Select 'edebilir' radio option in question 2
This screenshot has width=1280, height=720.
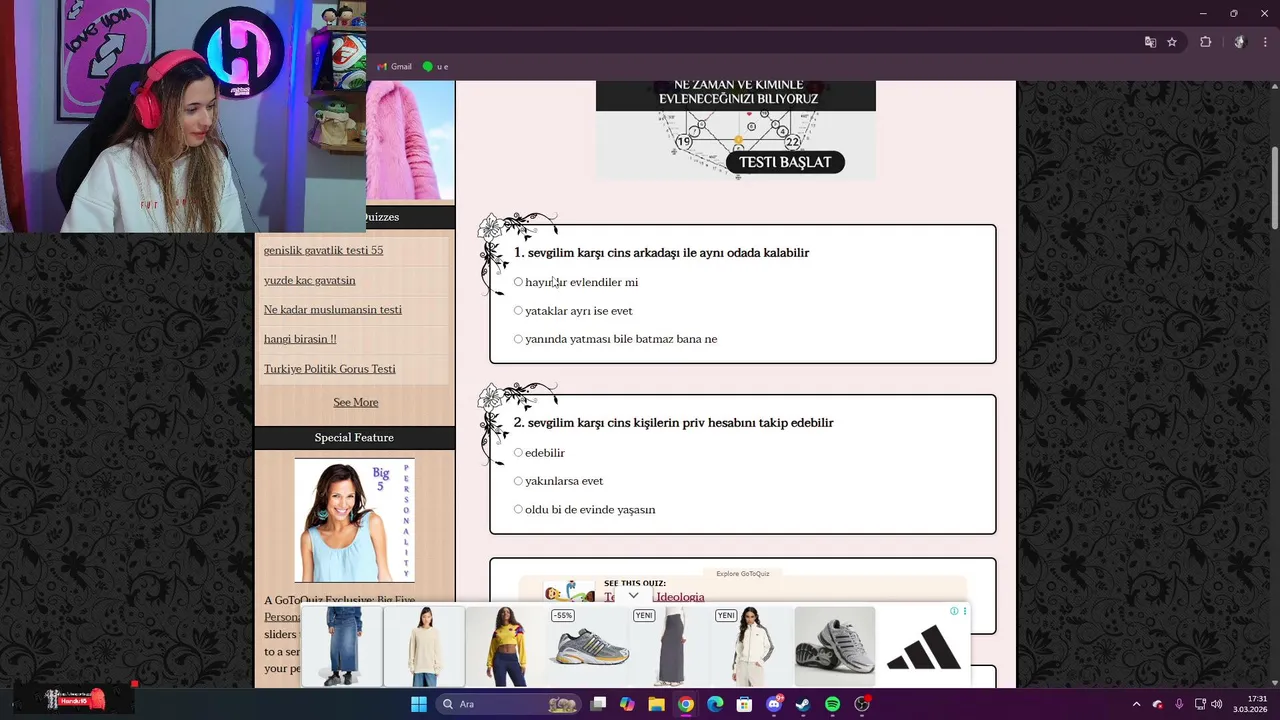click(518, 452)
